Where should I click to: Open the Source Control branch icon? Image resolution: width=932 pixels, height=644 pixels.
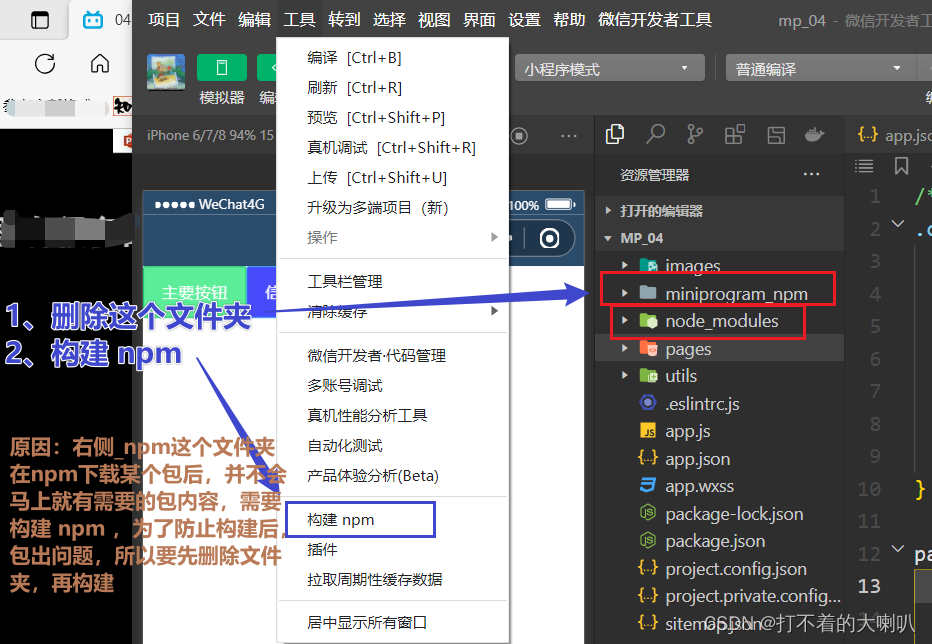tap(695, 134)
